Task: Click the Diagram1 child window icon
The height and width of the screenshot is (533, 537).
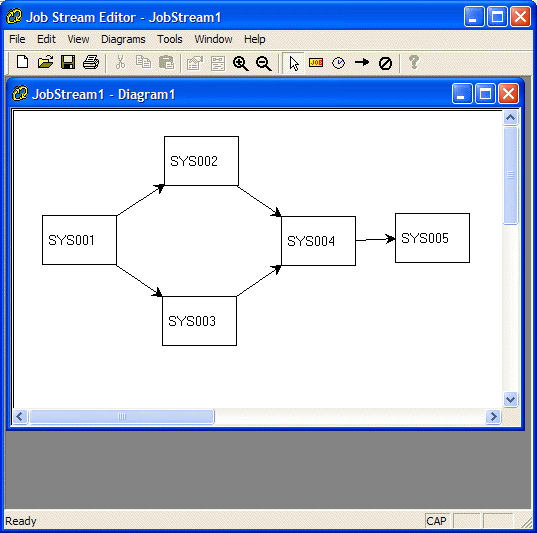Action: pos(20,94)
